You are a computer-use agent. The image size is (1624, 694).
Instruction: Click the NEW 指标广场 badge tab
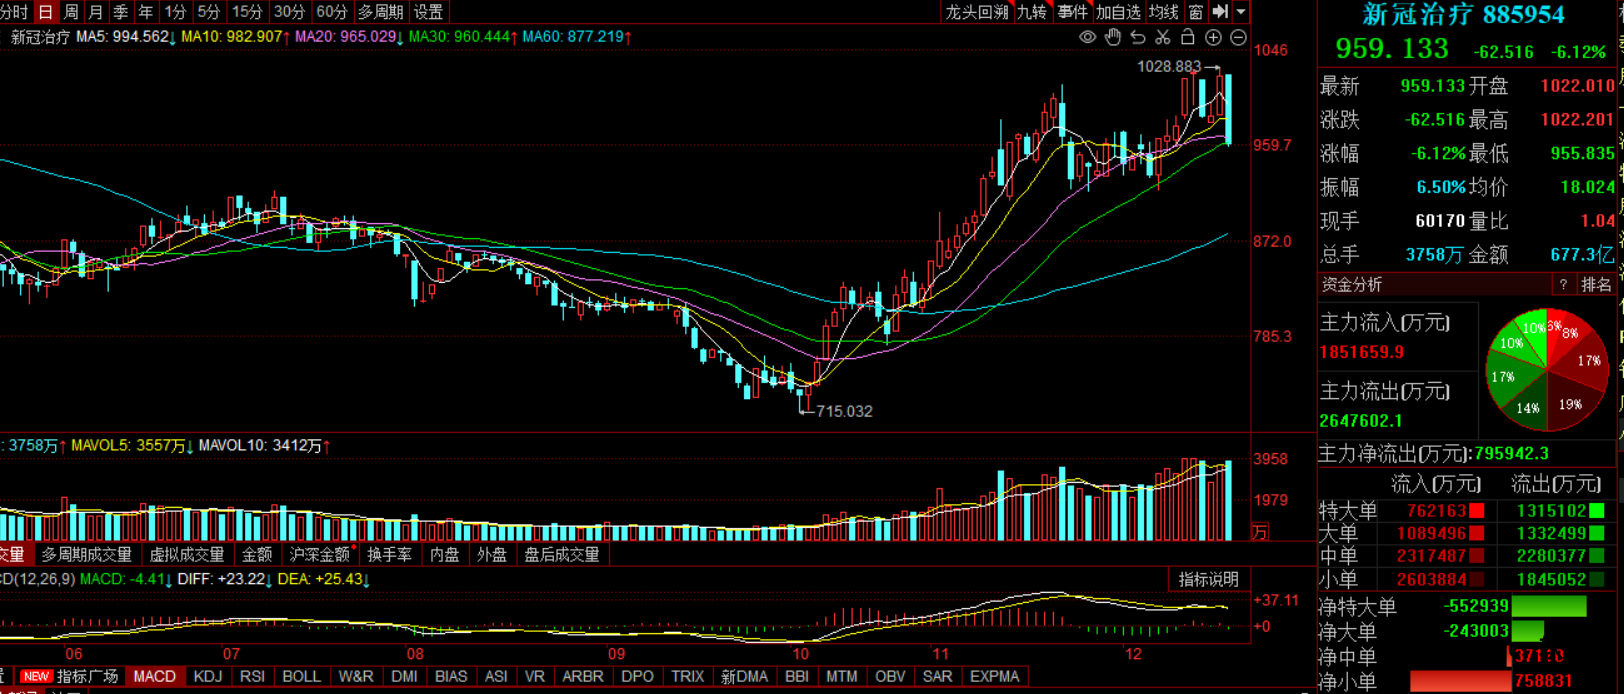pyautogui.click(x=68, y=677)
